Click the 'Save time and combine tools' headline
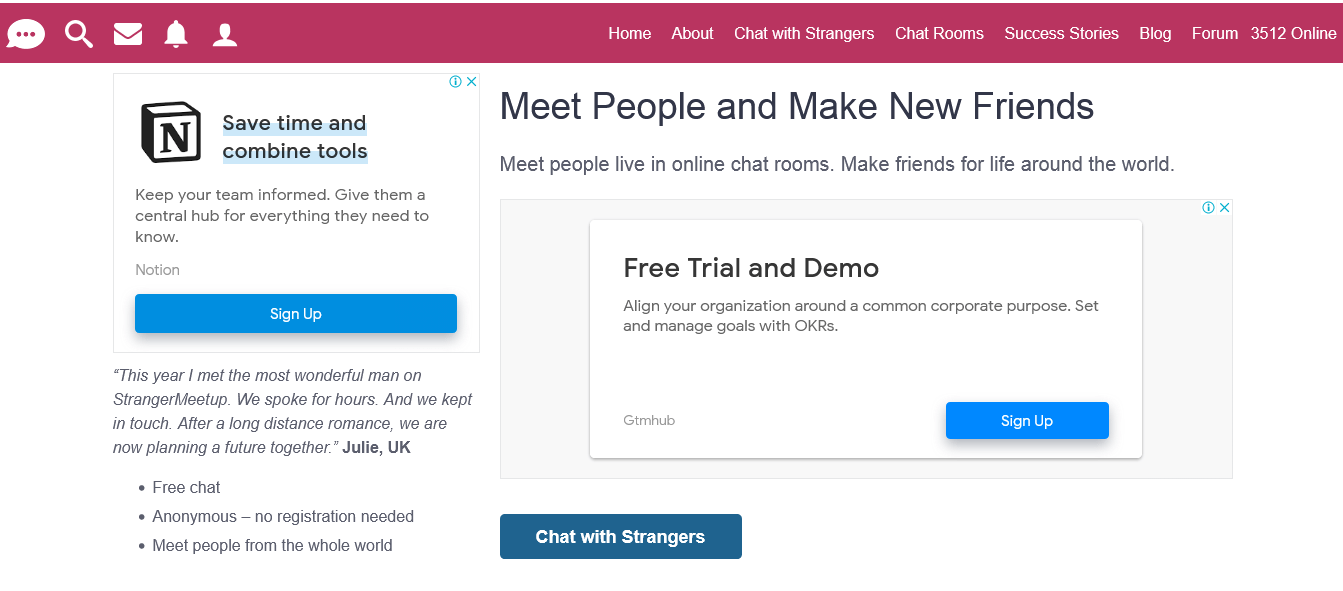Viewport: 1343px width, 591px height. click(295, 137)
